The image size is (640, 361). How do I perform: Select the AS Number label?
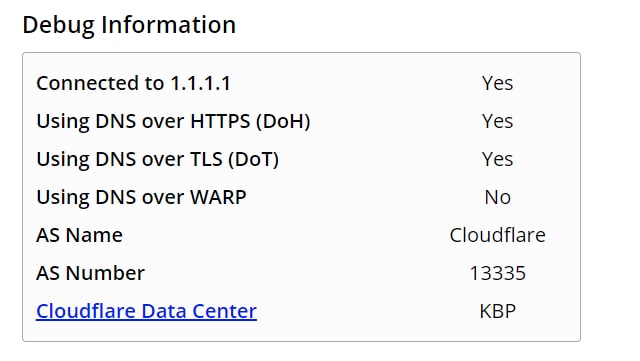click(x=91, y=273)
